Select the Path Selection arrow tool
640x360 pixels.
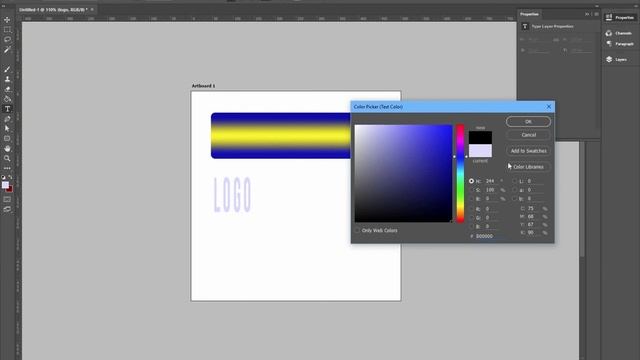7,129
